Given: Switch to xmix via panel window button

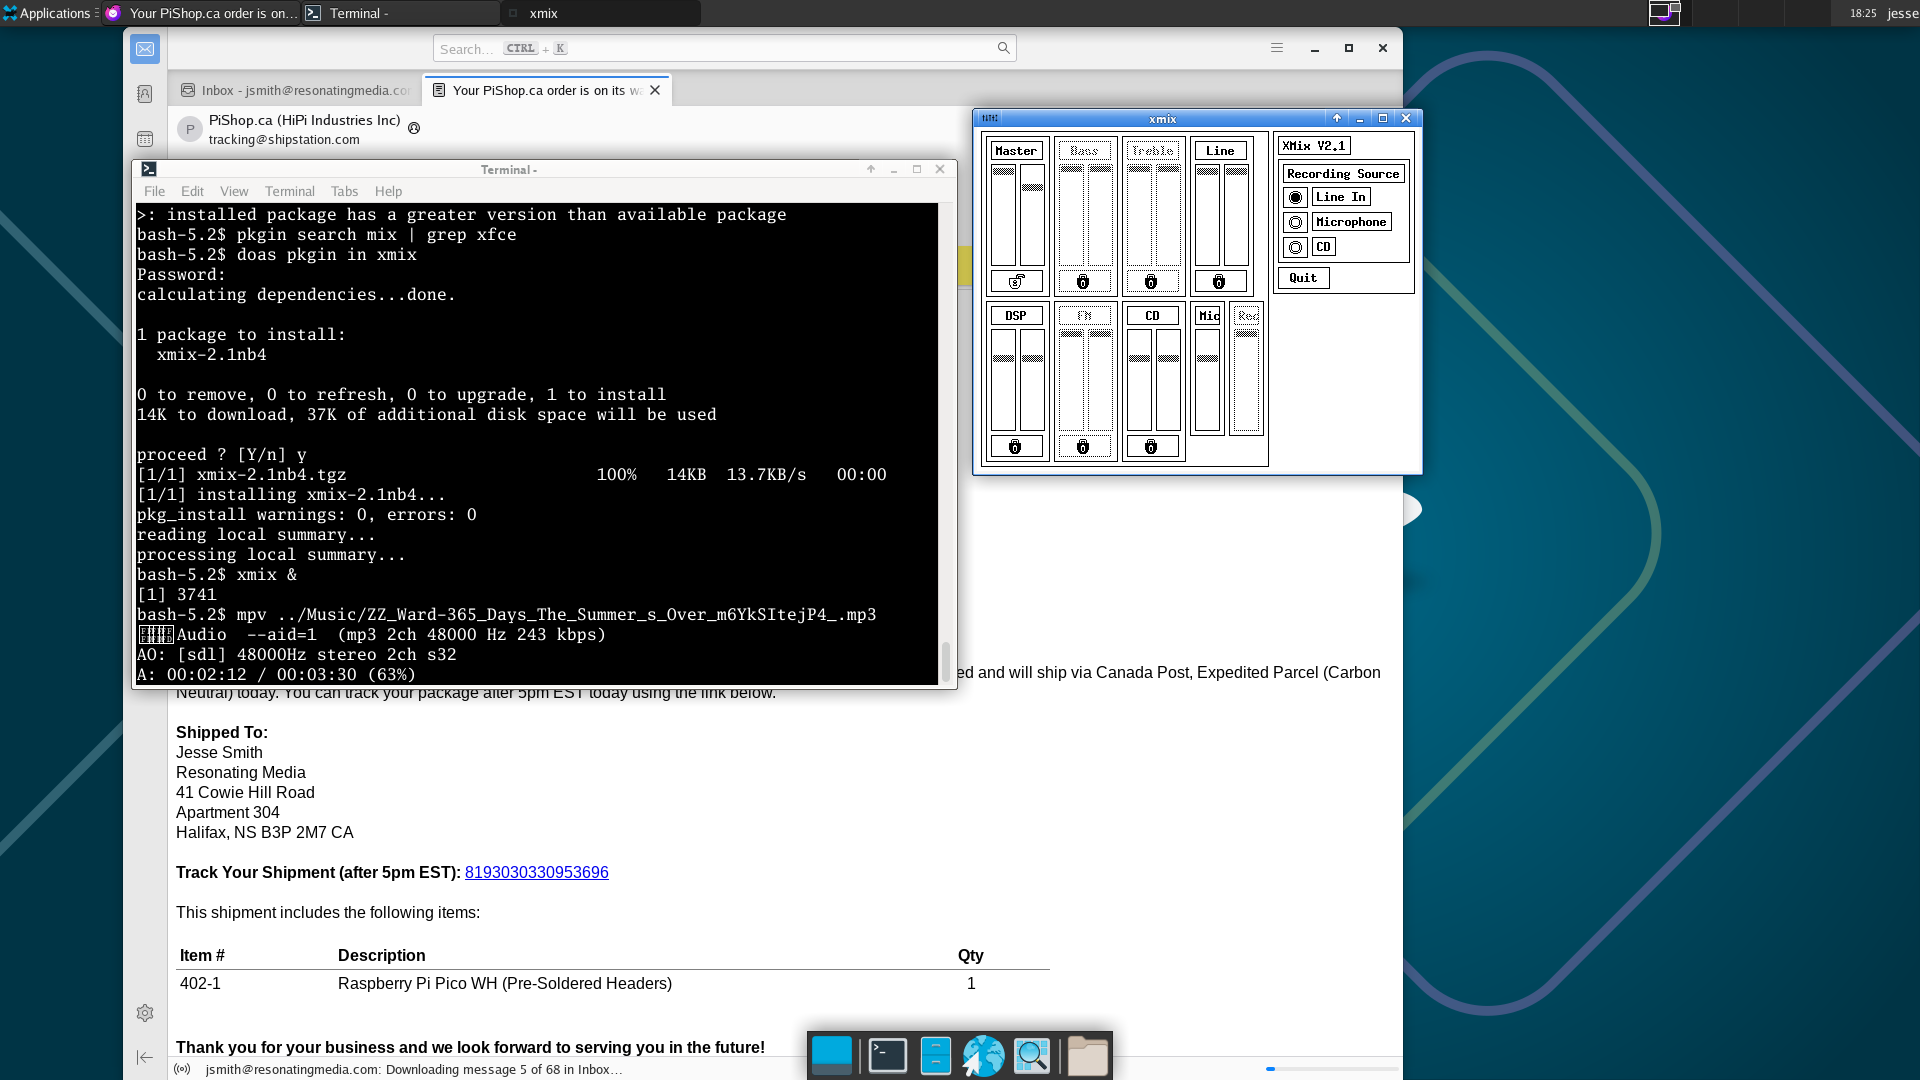Looking at the screenshot, I should coord(600,13).
